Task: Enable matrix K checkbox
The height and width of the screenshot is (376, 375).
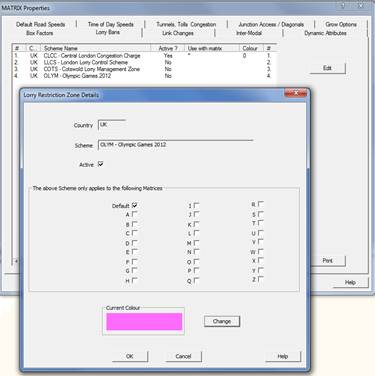Action: pos(196,224)
